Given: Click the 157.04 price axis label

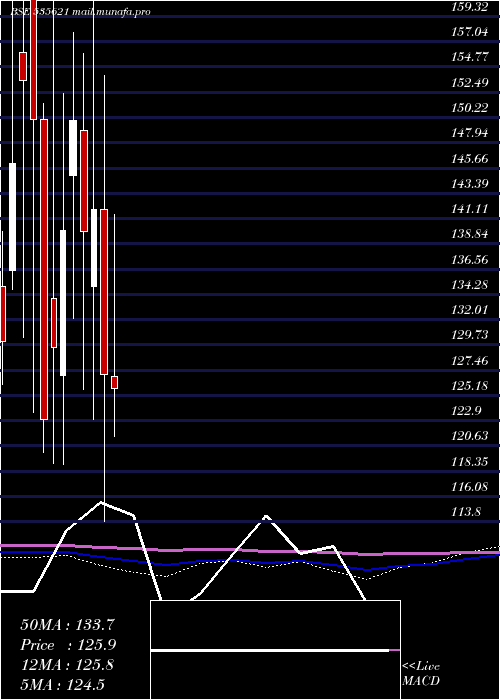Looking at the screenshot, I should 470,32.
